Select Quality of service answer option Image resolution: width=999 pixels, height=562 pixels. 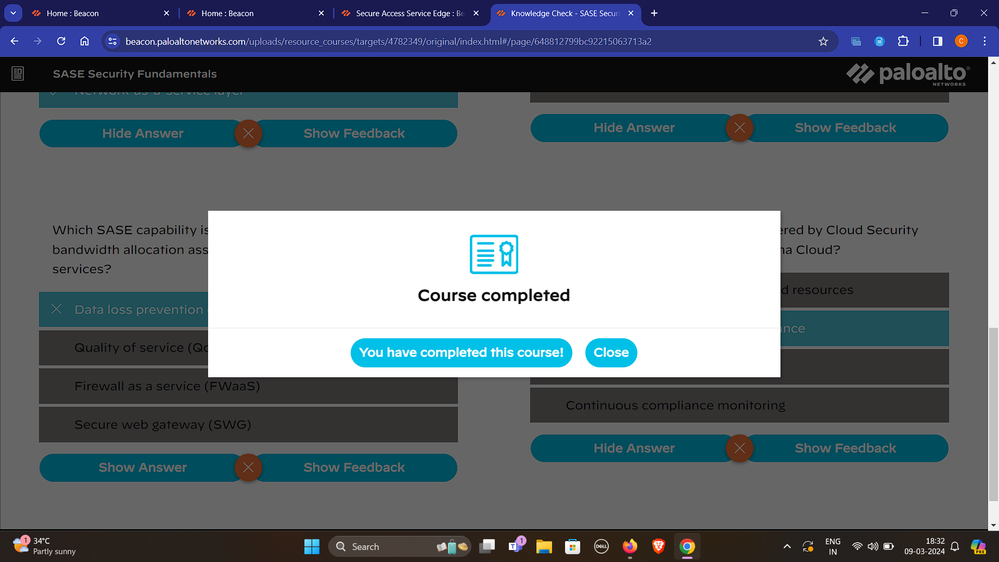pyautogui.click(x=124, y=348)
